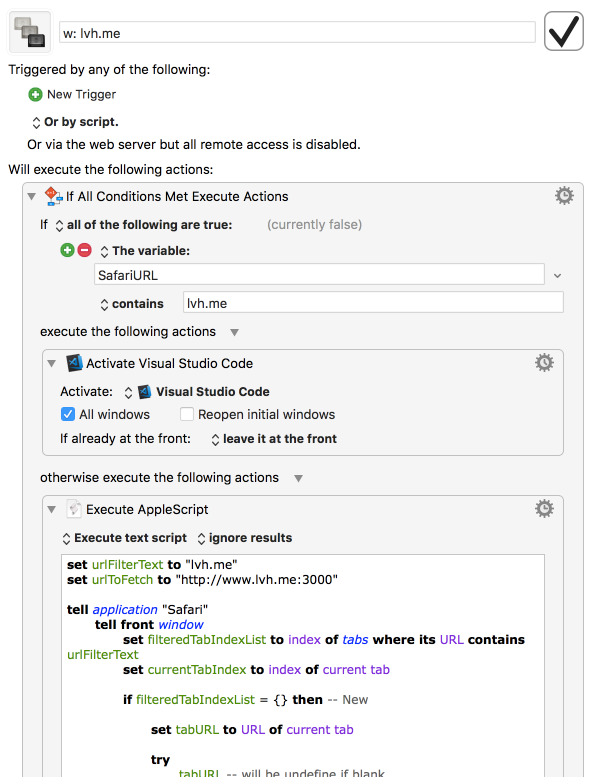Click the Visual Studio Code icon in the action title
589x777 pixels.
(74, 363)
